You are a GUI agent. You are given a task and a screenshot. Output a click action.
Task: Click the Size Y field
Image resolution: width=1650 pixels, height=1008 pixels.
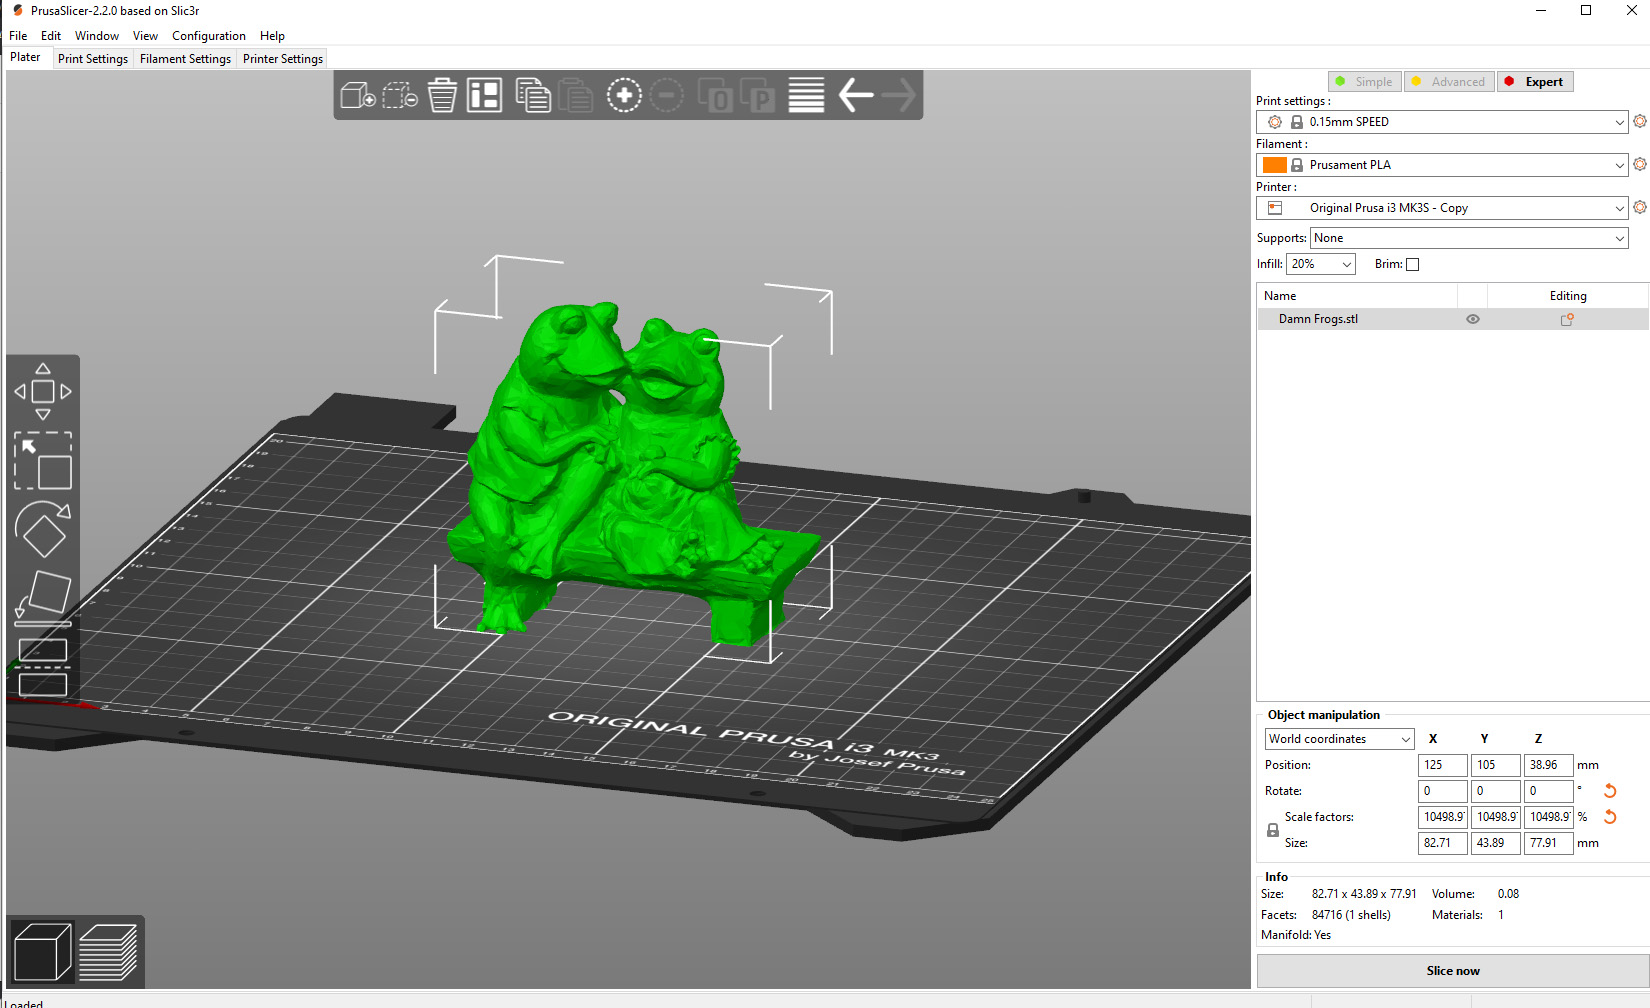tap(1495, 843)
